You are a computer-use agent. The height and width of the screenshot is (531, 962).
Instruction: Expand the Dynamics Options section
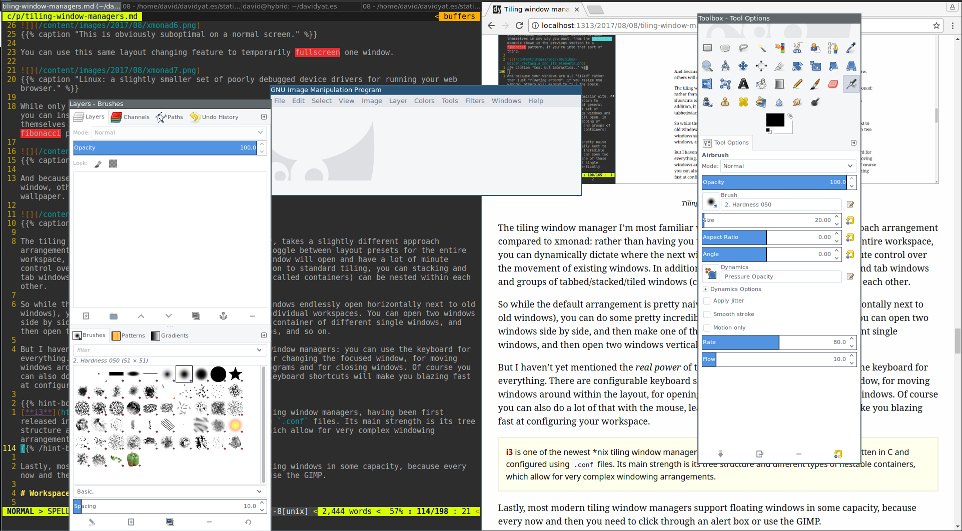(x=706, y=289)
